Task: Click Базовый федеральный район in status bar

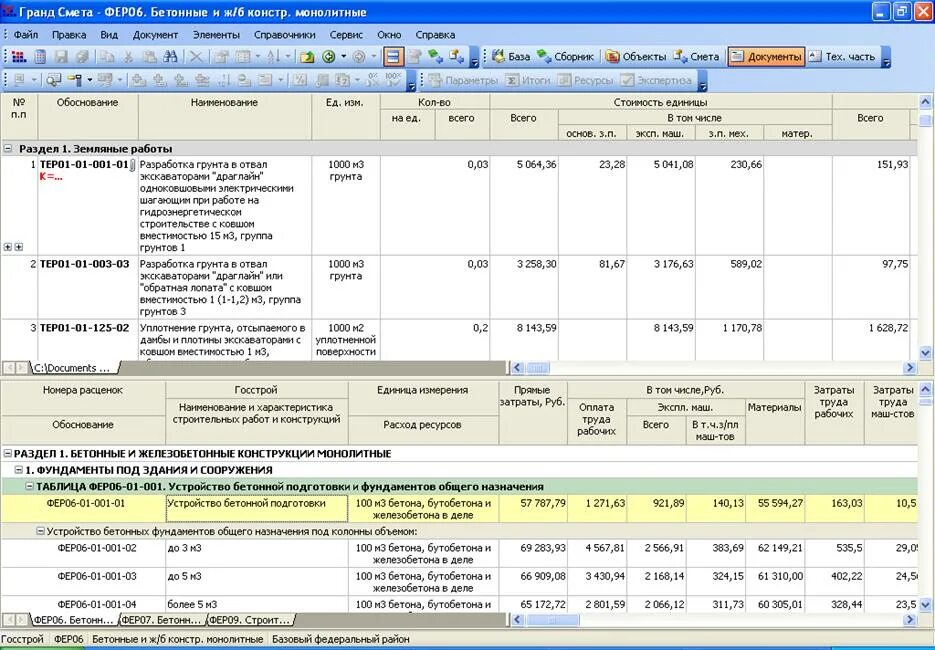Action: (x=340, y=639)
